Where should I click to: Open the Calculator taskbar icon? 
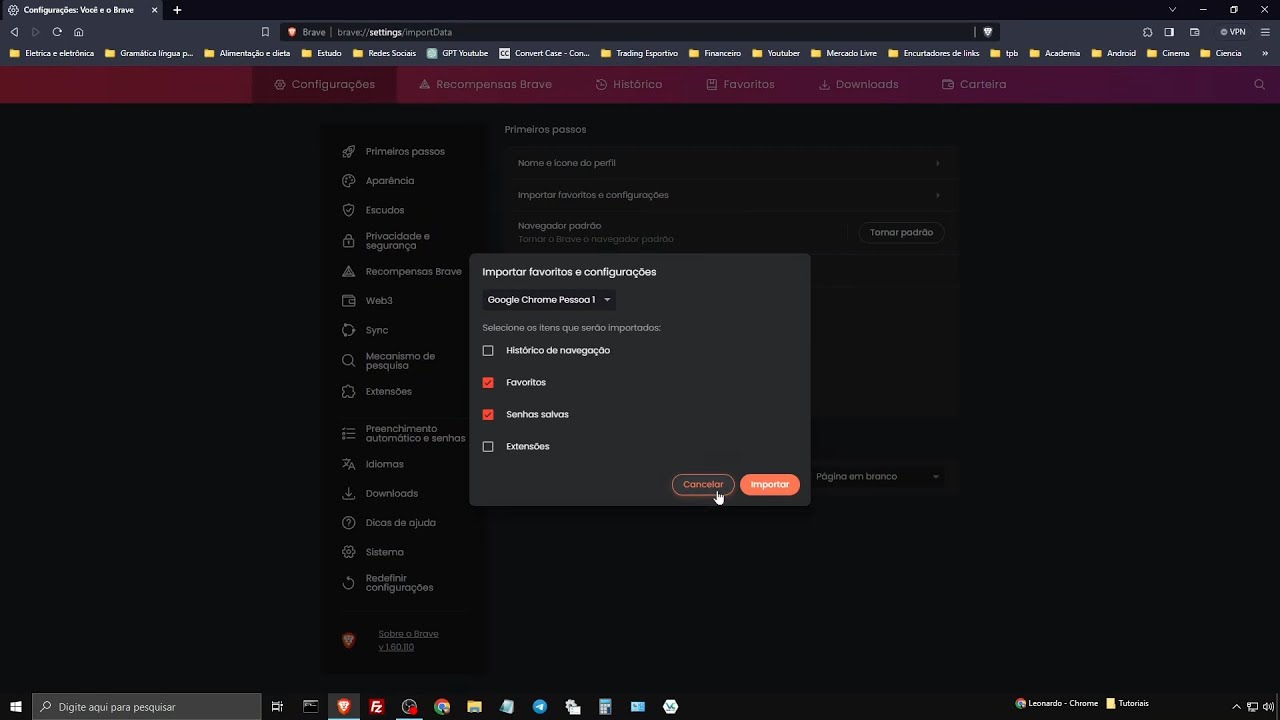[x=605, y=707]
